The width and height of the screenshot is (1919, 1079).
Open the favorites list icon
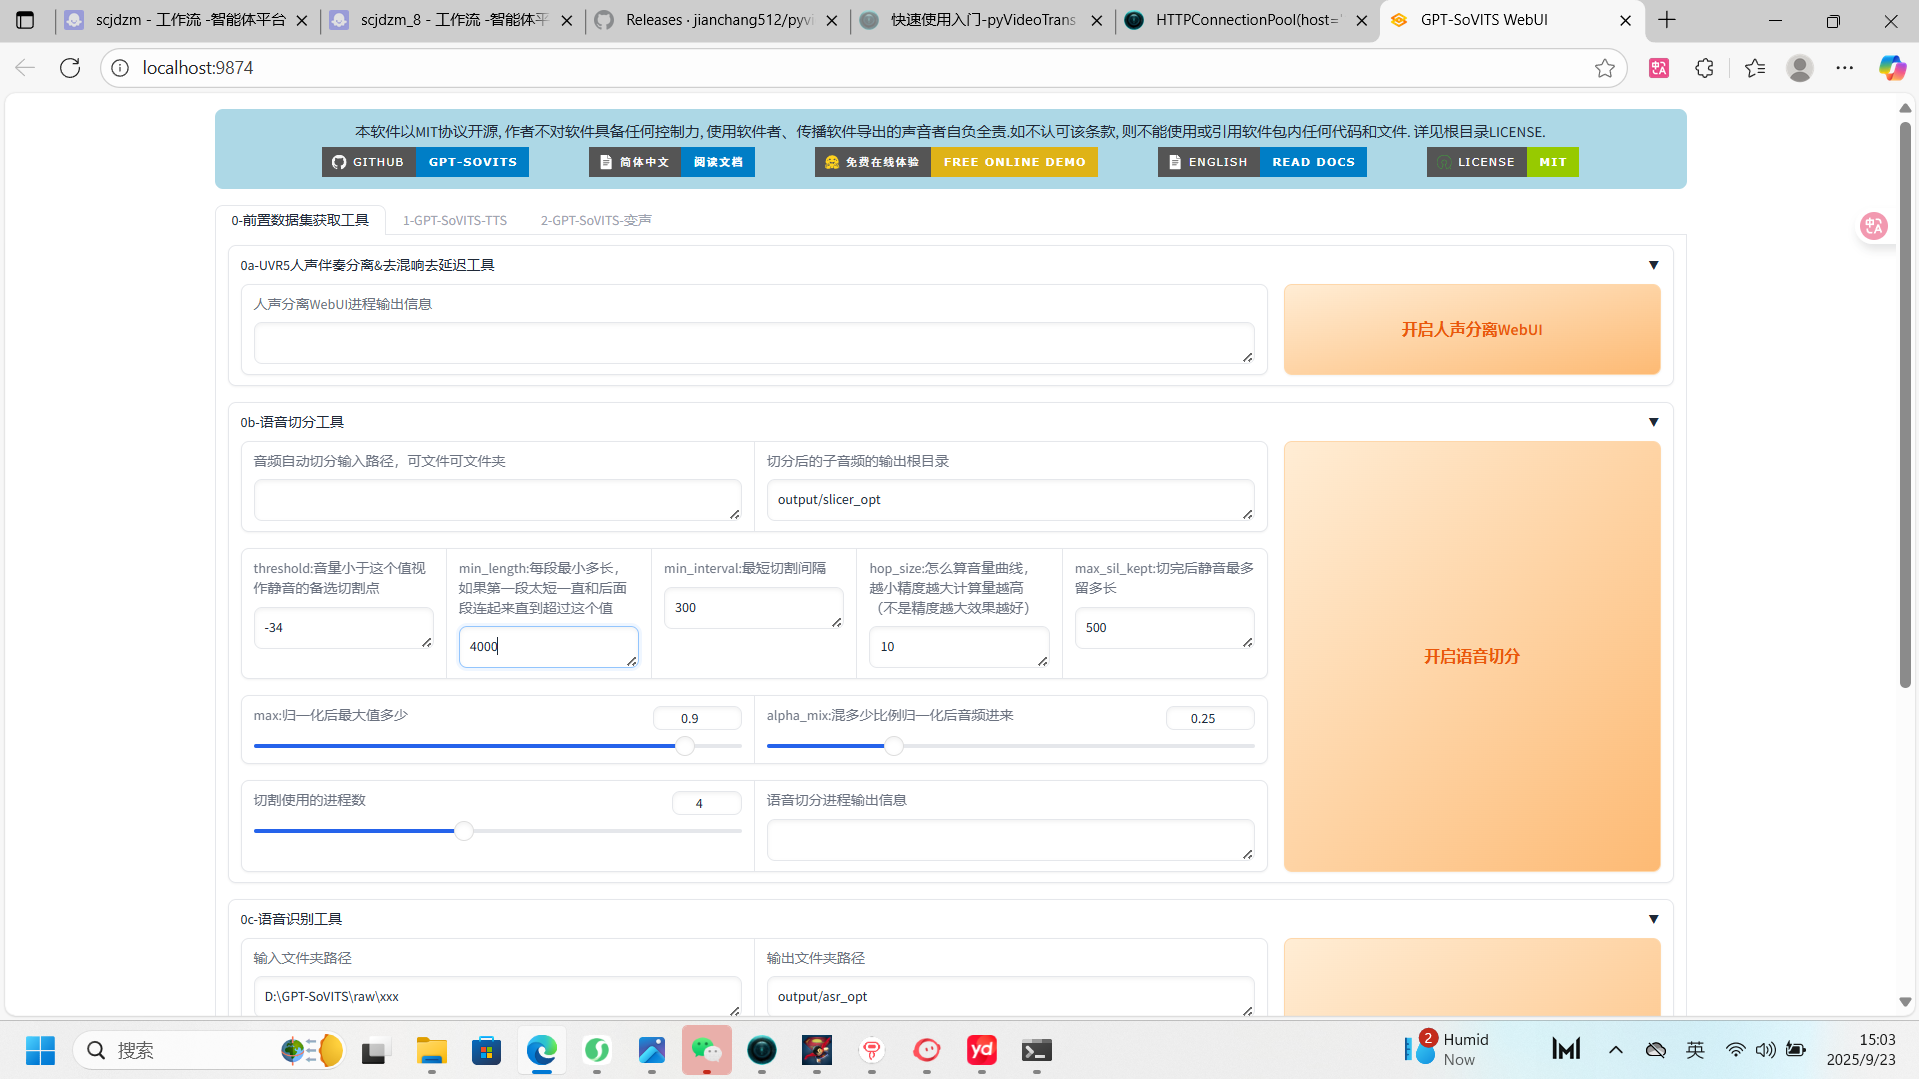(1755, 68)
